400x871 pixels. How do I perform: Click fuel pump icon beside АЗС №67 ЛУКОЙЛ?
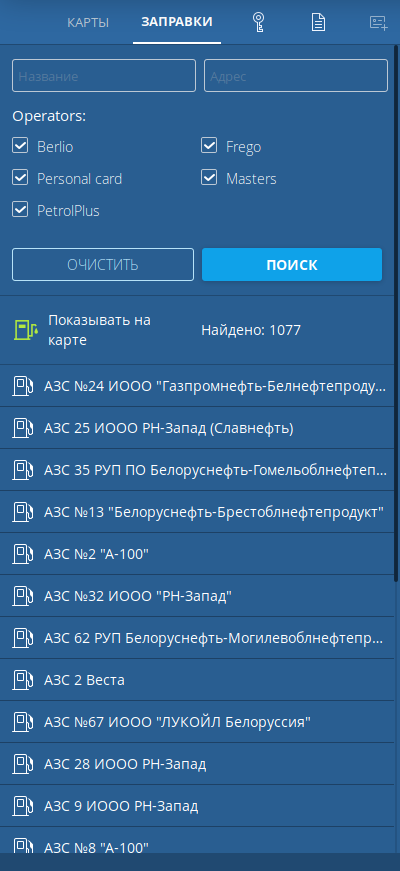[x=23, y=722]
